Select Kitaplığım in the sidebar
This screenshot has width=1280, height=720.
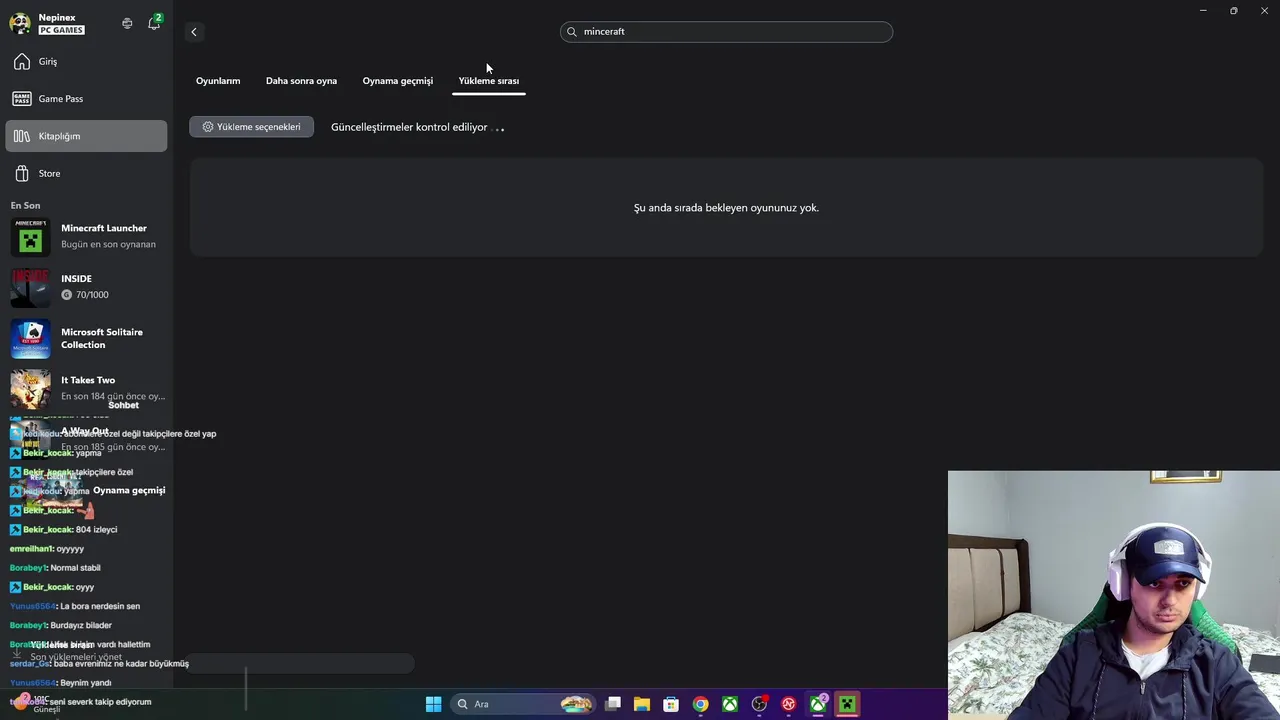tap(86, 136)
